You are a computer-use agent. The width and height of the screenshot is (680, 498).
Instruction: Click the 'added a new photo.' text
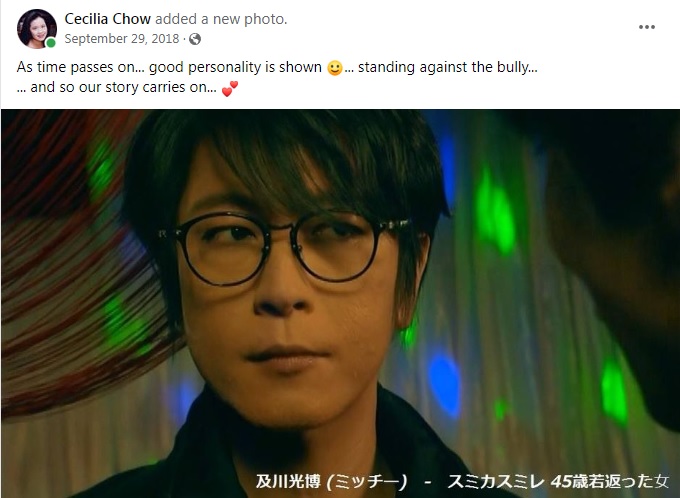221,19
